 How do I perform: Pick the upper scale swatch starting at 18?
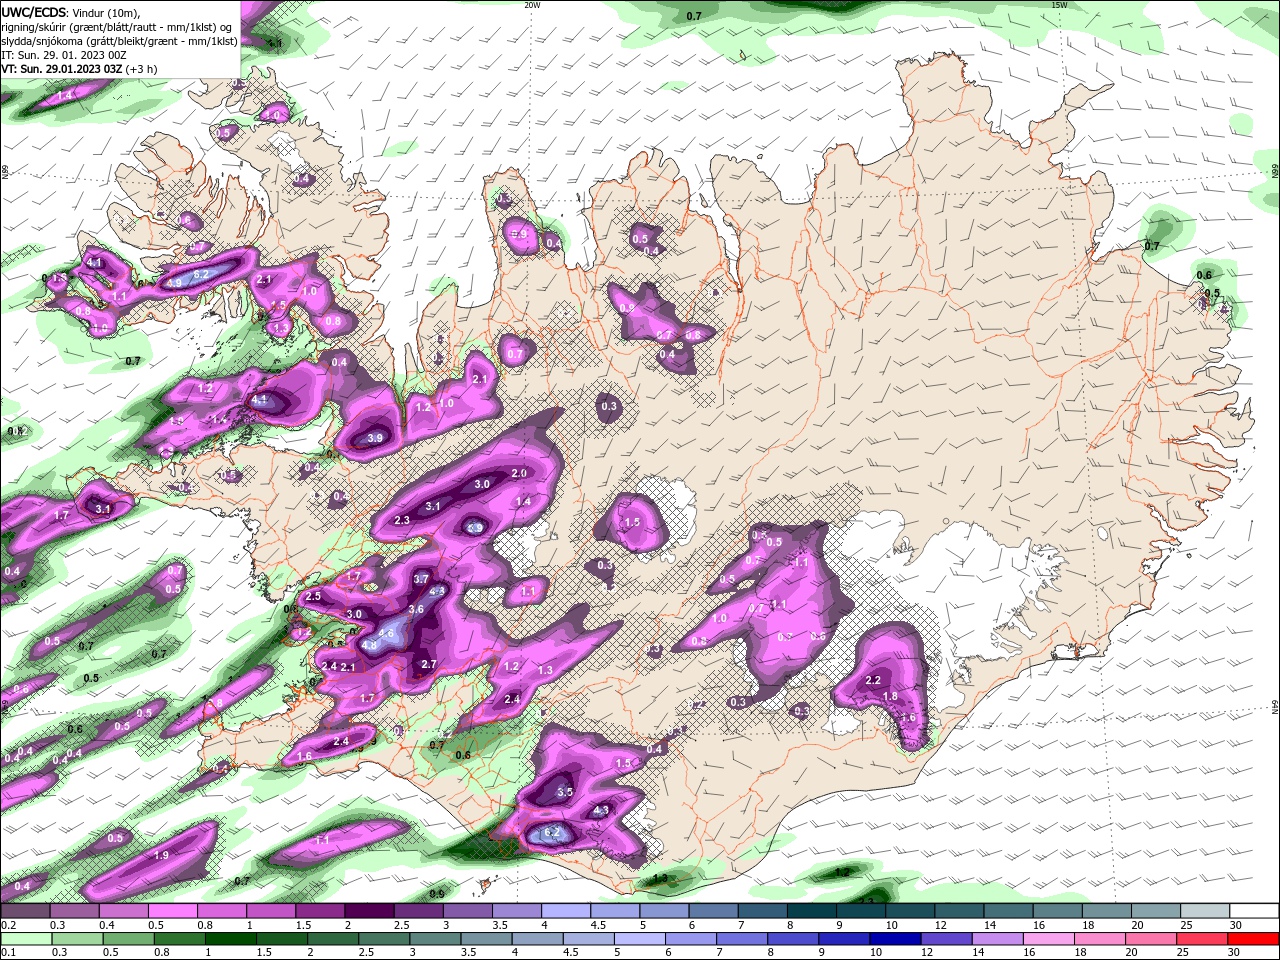click(1106, 911)
